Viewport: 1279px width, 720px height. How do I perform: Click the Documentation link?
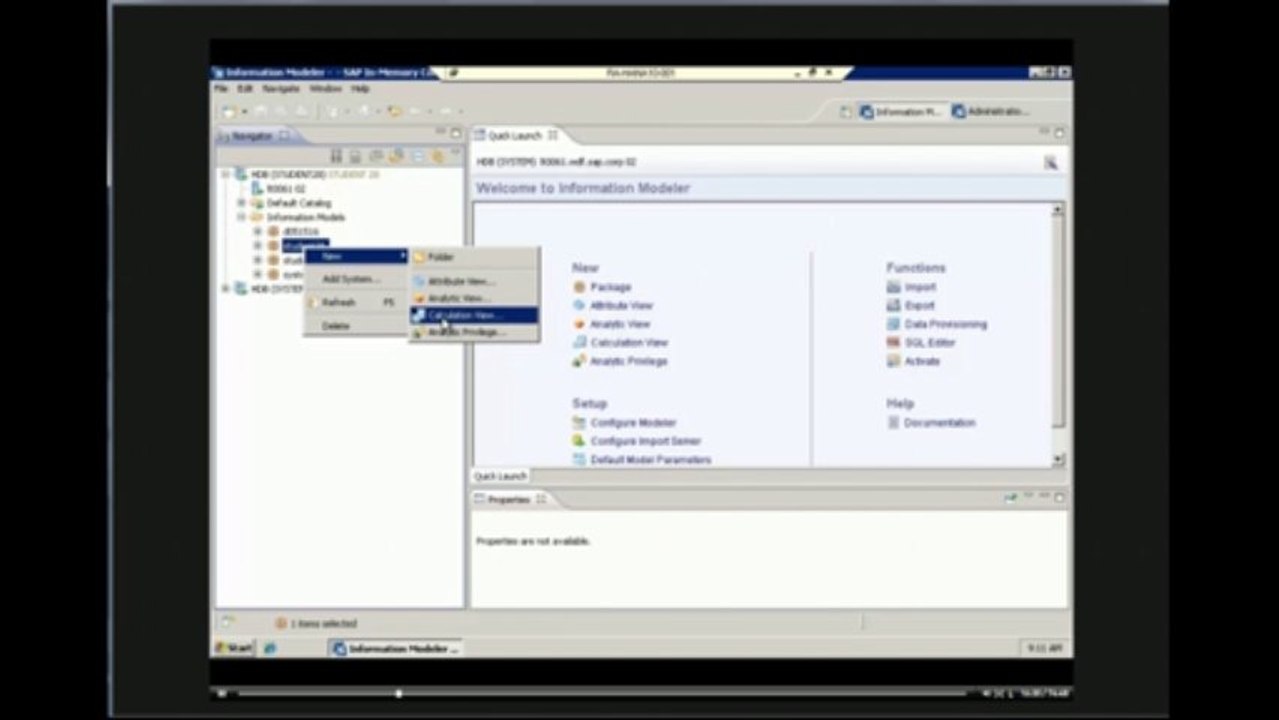click(940, 423)
